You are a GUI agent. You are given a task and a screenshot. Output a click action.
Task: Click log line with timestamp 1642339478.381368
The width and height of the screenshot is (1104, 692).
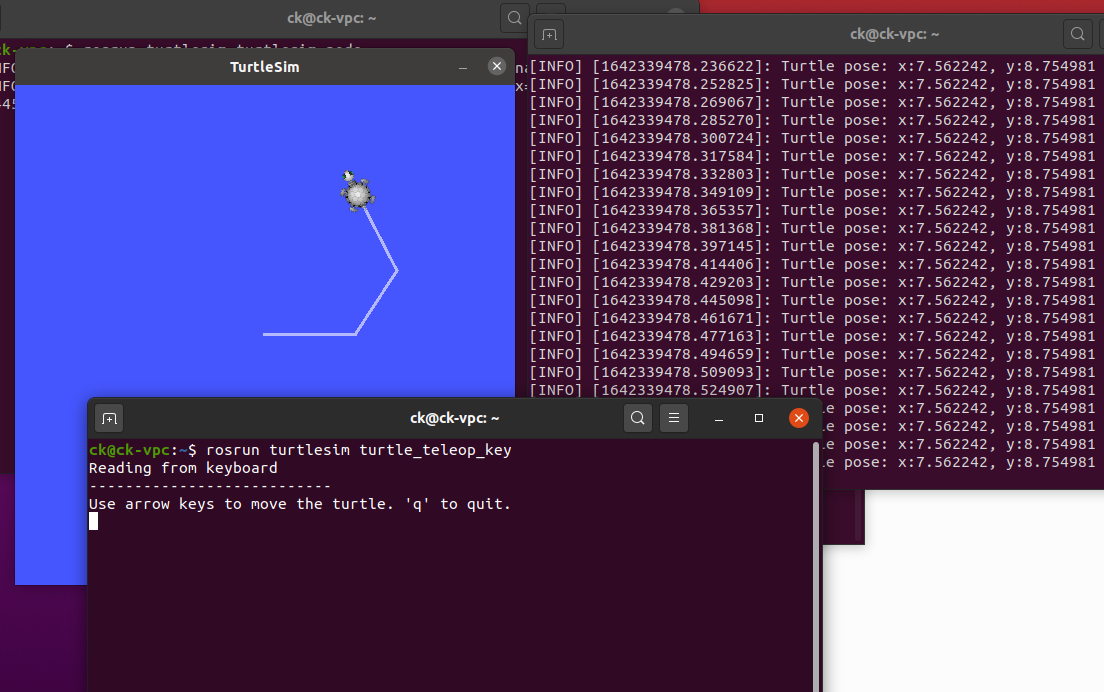tap(813, 228)
